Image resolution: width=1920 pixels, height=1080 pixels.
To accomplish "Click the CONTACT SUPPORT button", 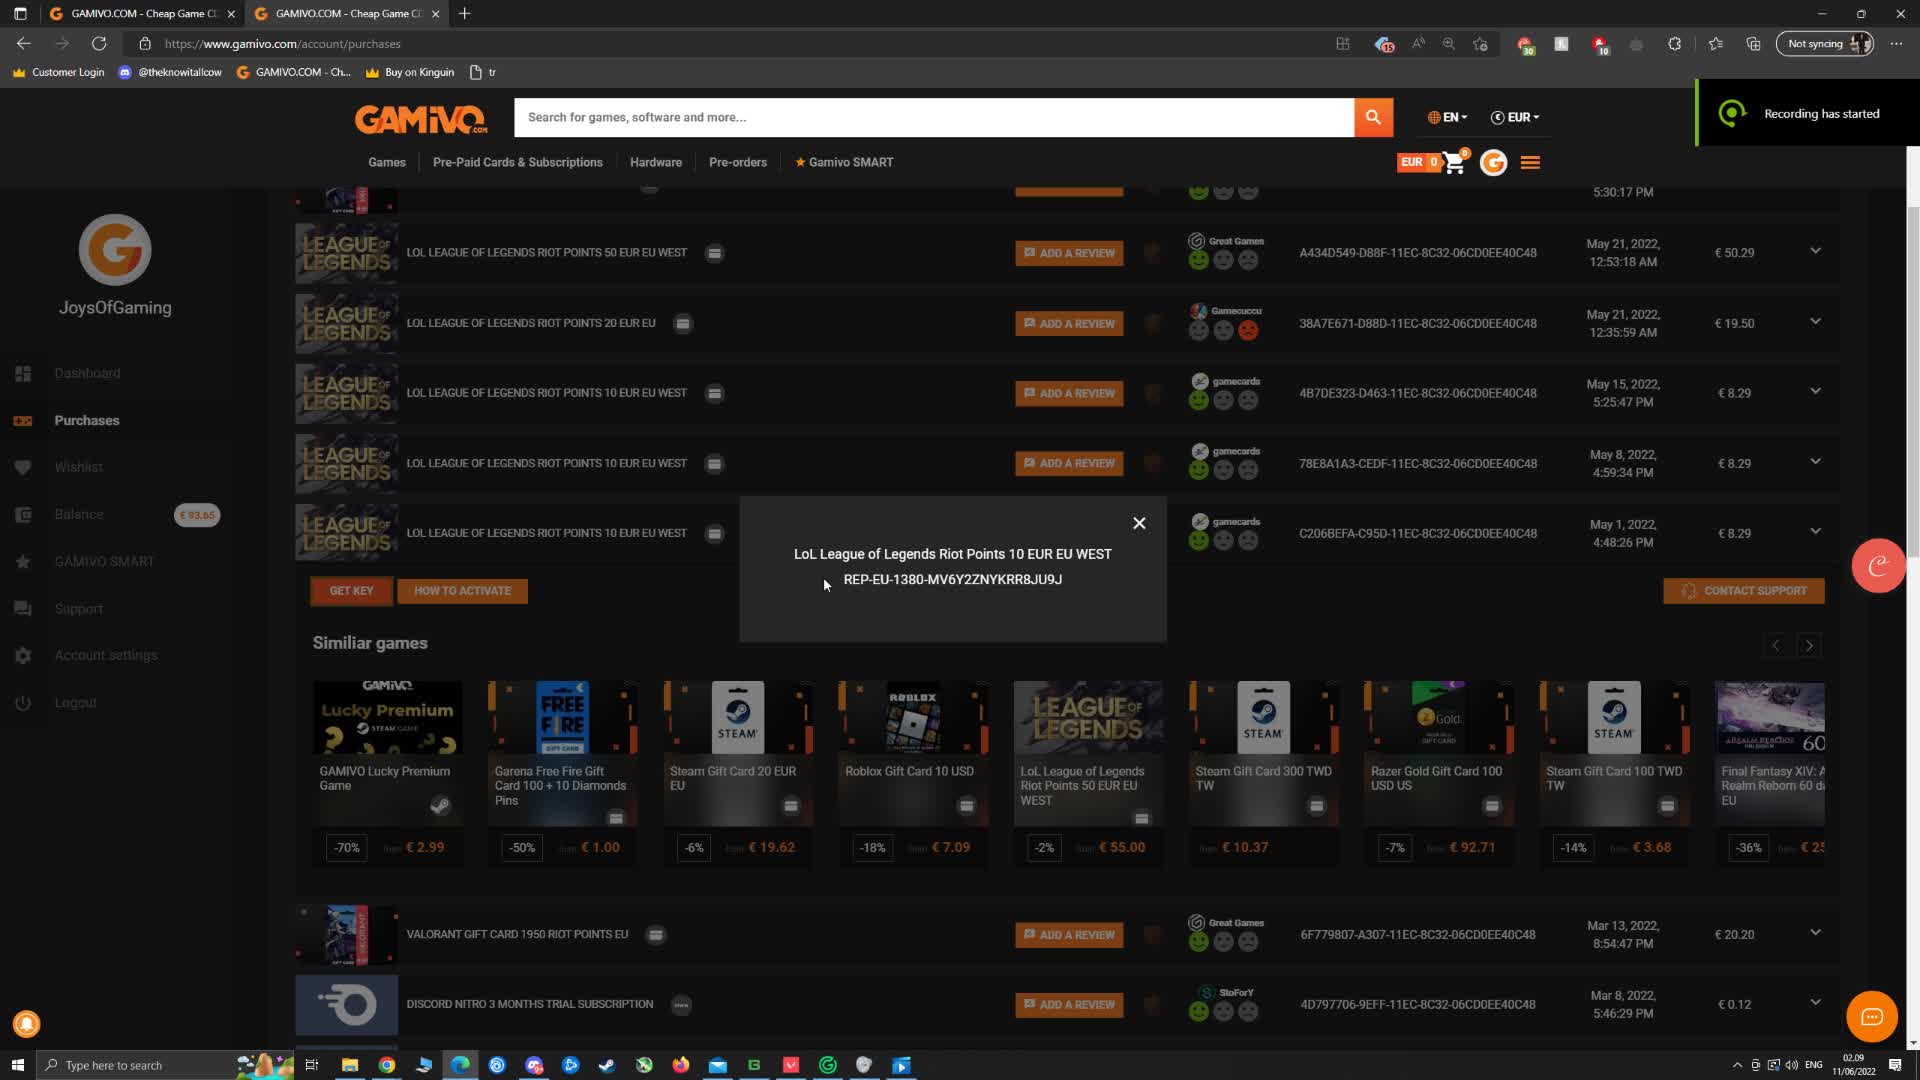I will [1743, 591].
